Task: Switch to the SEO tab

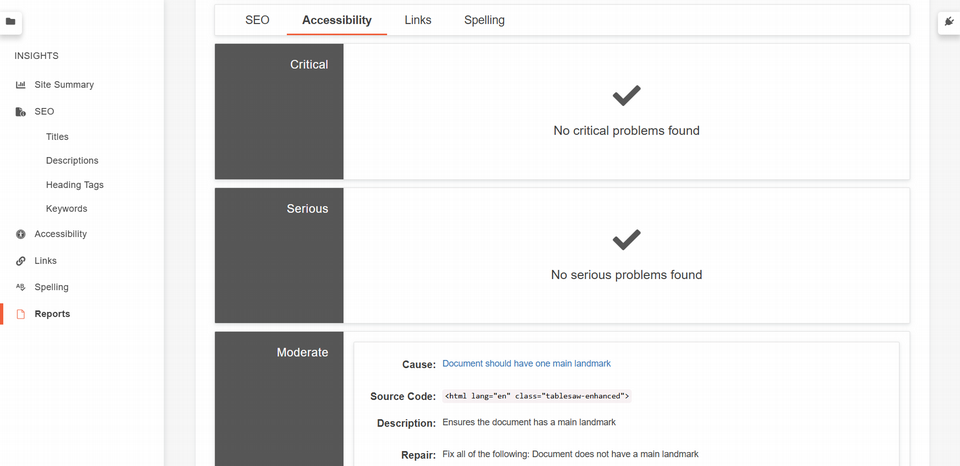Action: (x=257, y=20)
